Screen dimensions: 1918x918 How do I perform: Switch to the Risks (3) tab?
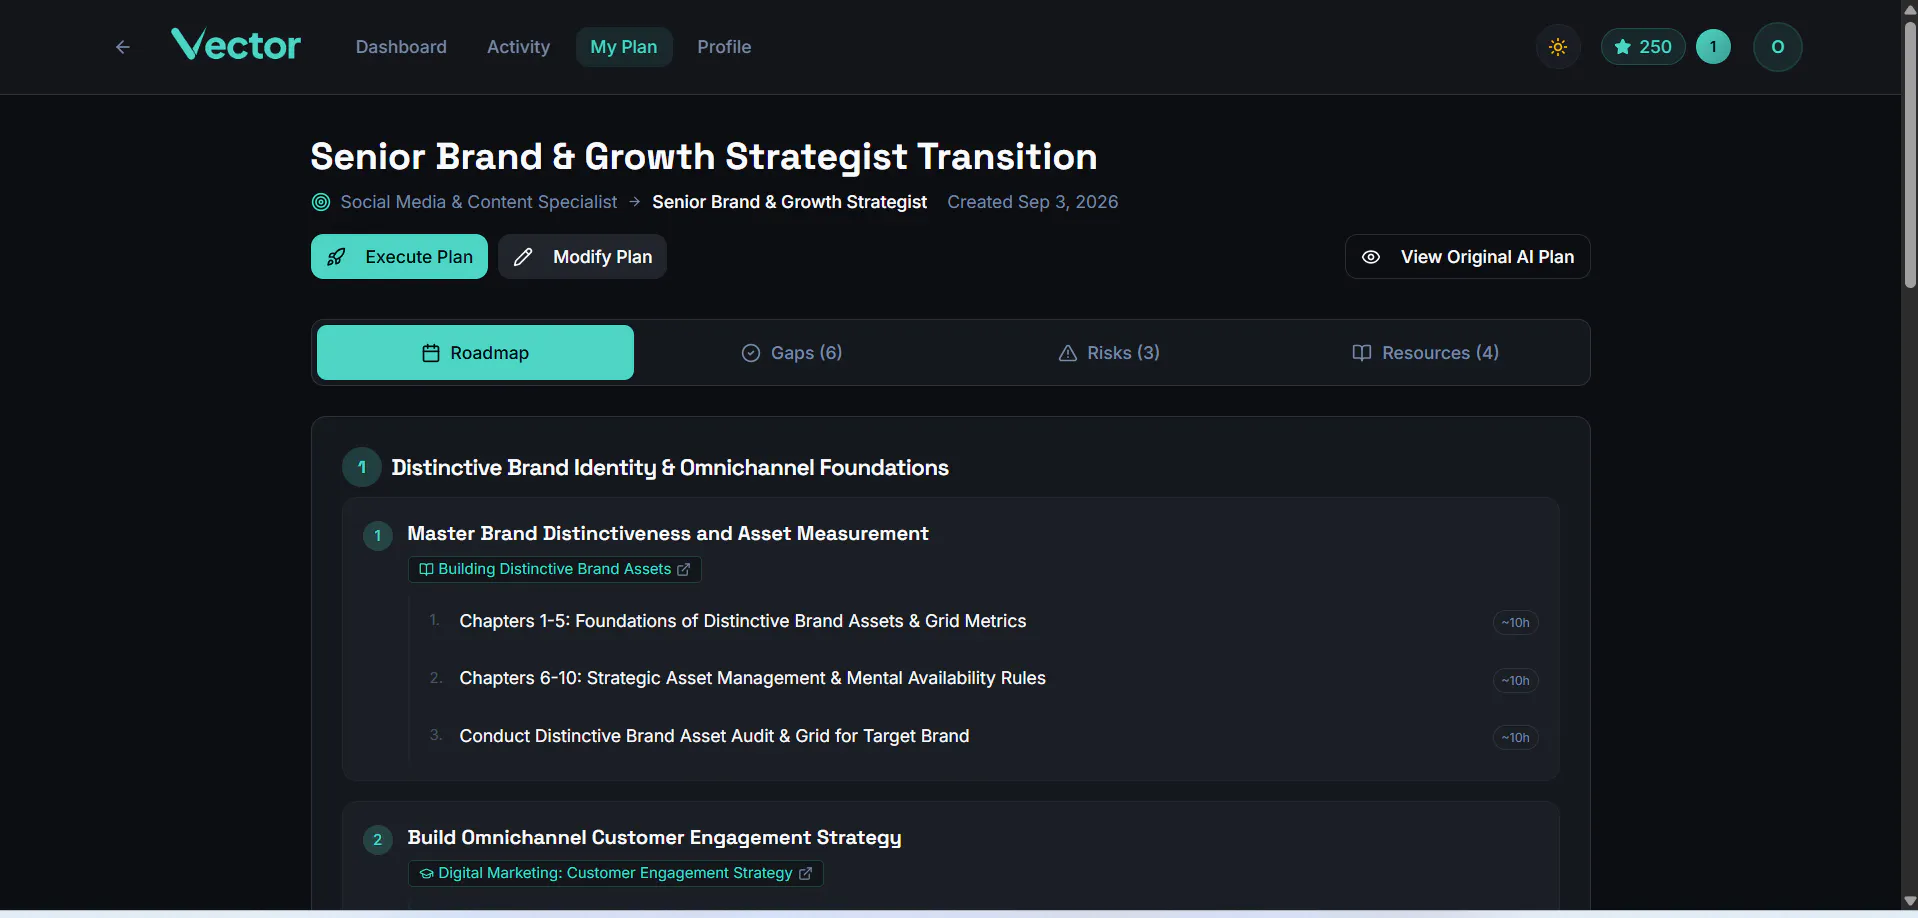[x=1109, y=353]
